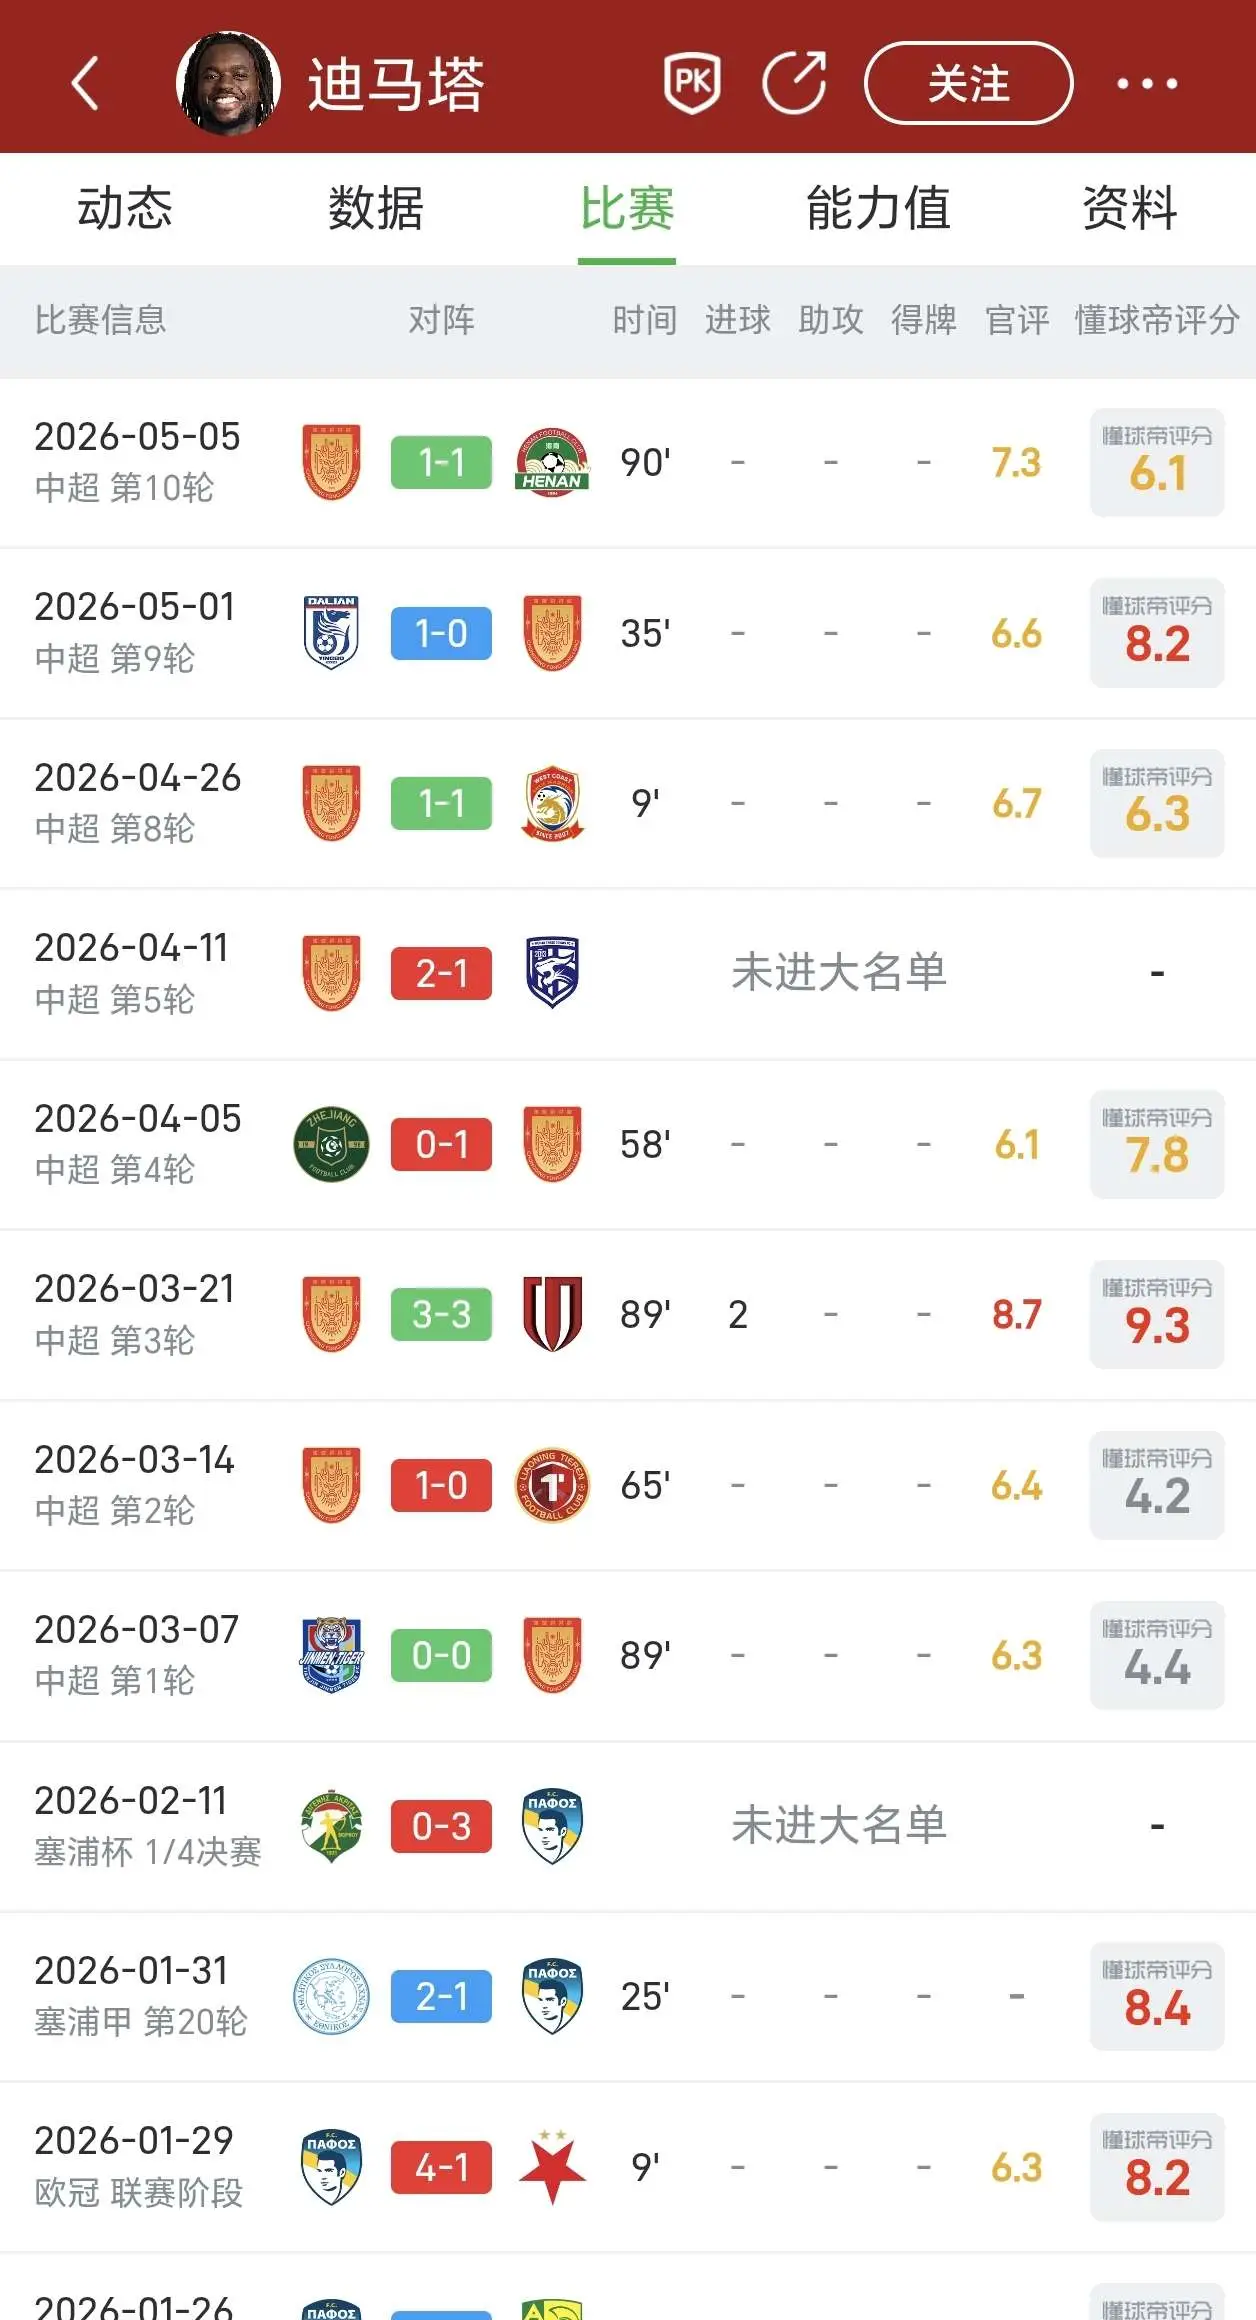Open the three-dot more menu
1256x2320 pixels.
click(x=1147, y=84)
